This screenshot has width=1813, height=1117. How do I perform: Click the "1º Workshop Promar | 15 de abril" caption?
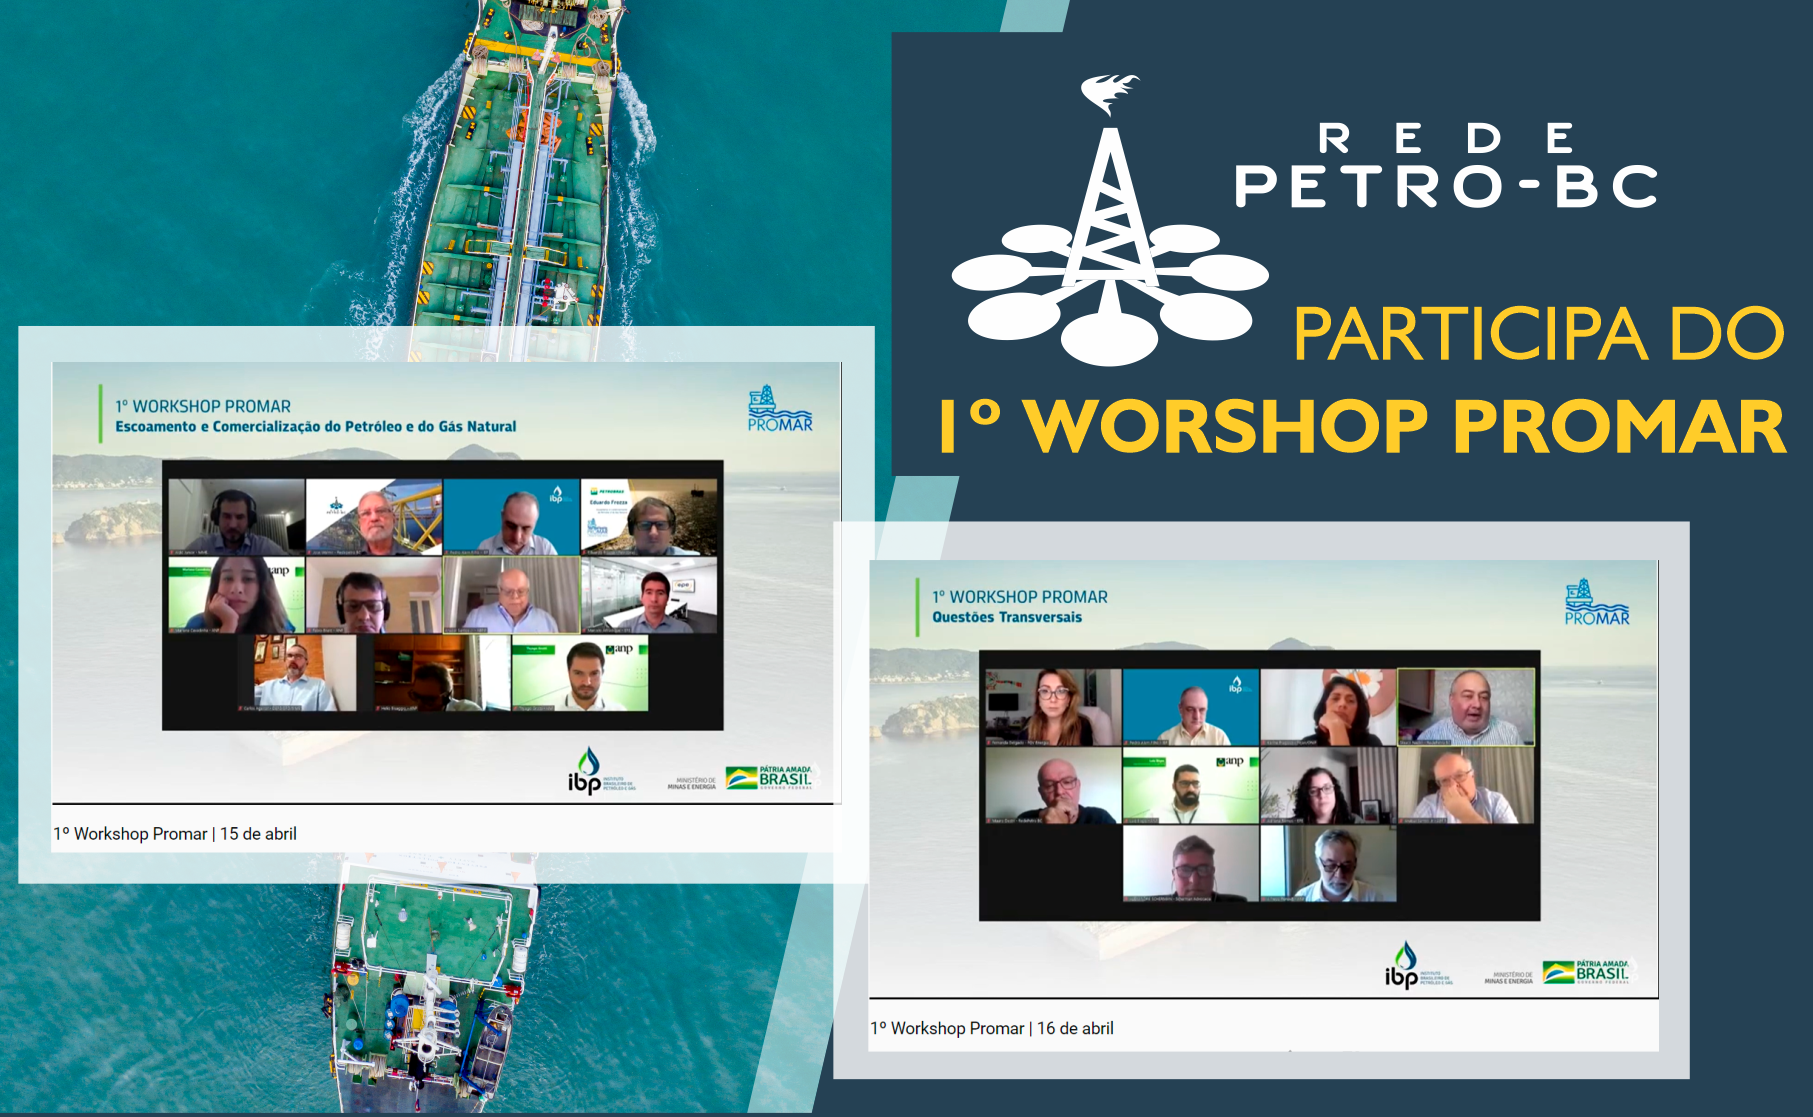point(175,834)
